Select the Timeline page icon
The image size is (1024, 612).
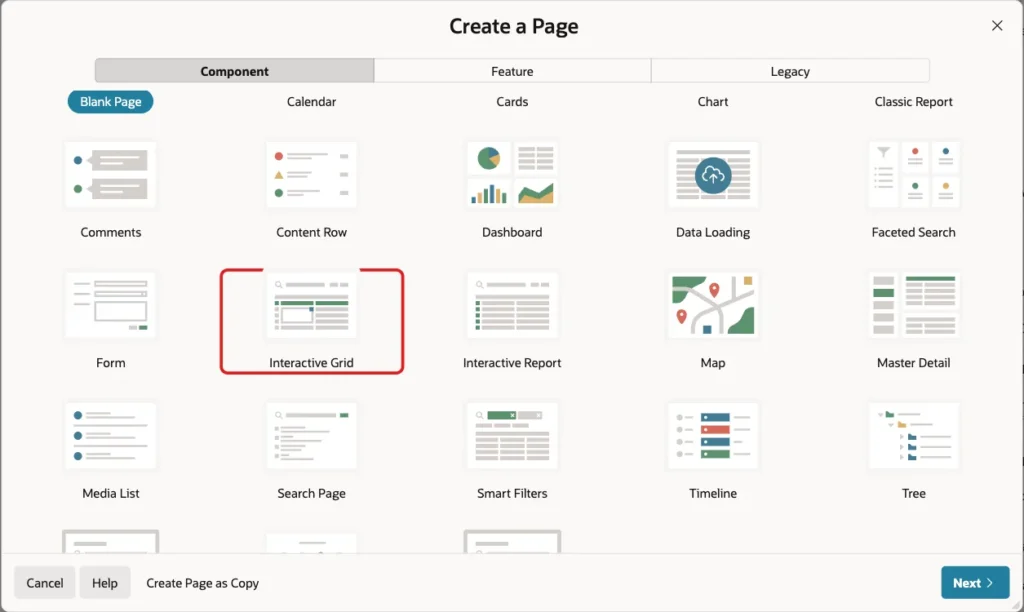pos(712,436)
